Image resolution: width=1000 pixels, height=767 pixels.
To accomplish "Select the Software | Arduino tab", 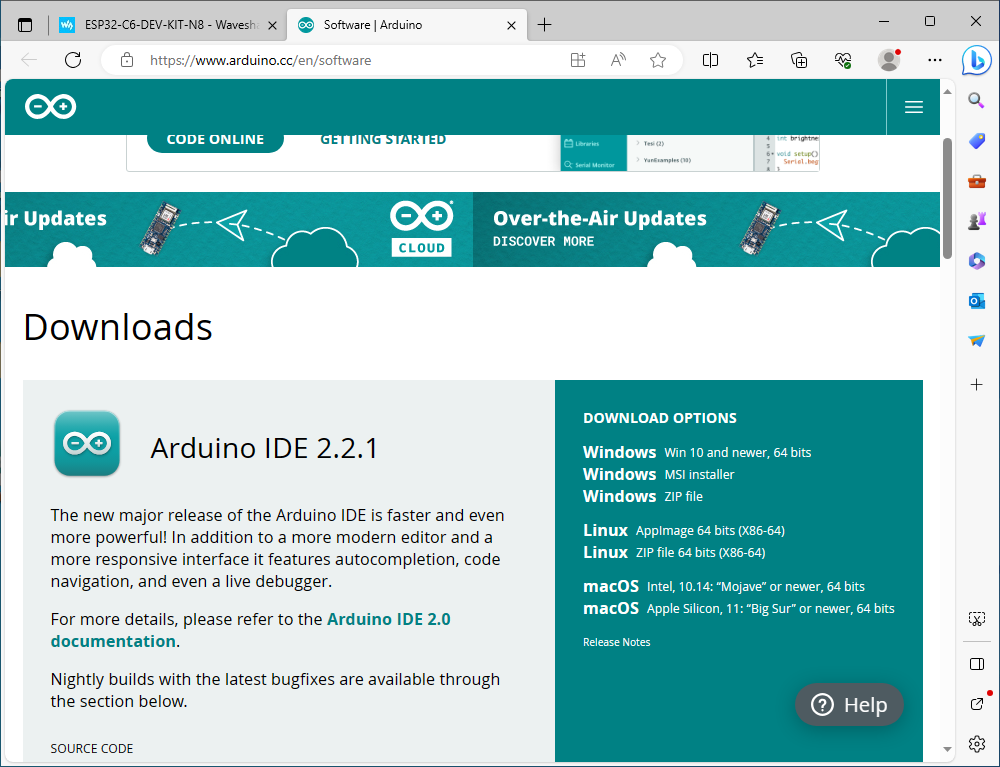I will click(408, 25).
